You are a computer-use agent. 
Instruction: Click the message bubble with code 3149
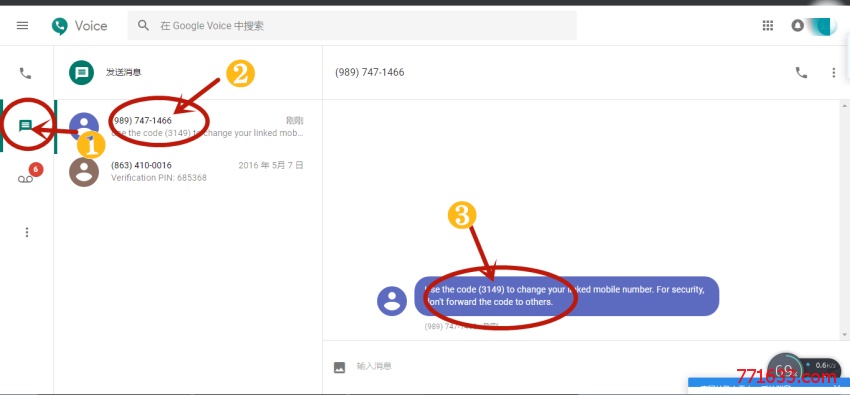[566, 296]
